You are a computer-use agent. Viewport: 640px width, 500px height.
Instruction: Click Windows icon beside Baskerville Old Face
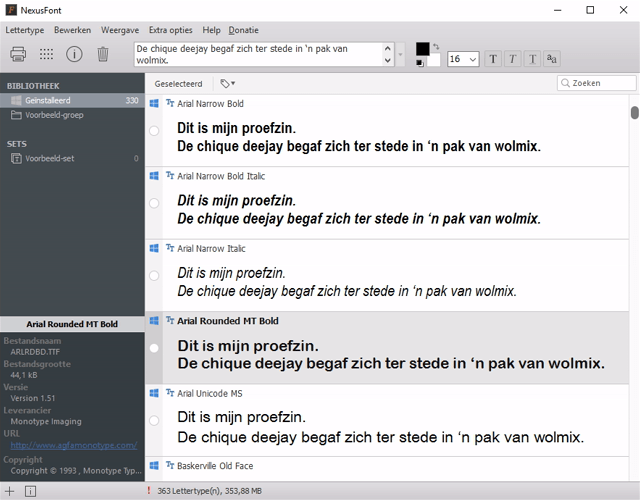tap(154, 466)
